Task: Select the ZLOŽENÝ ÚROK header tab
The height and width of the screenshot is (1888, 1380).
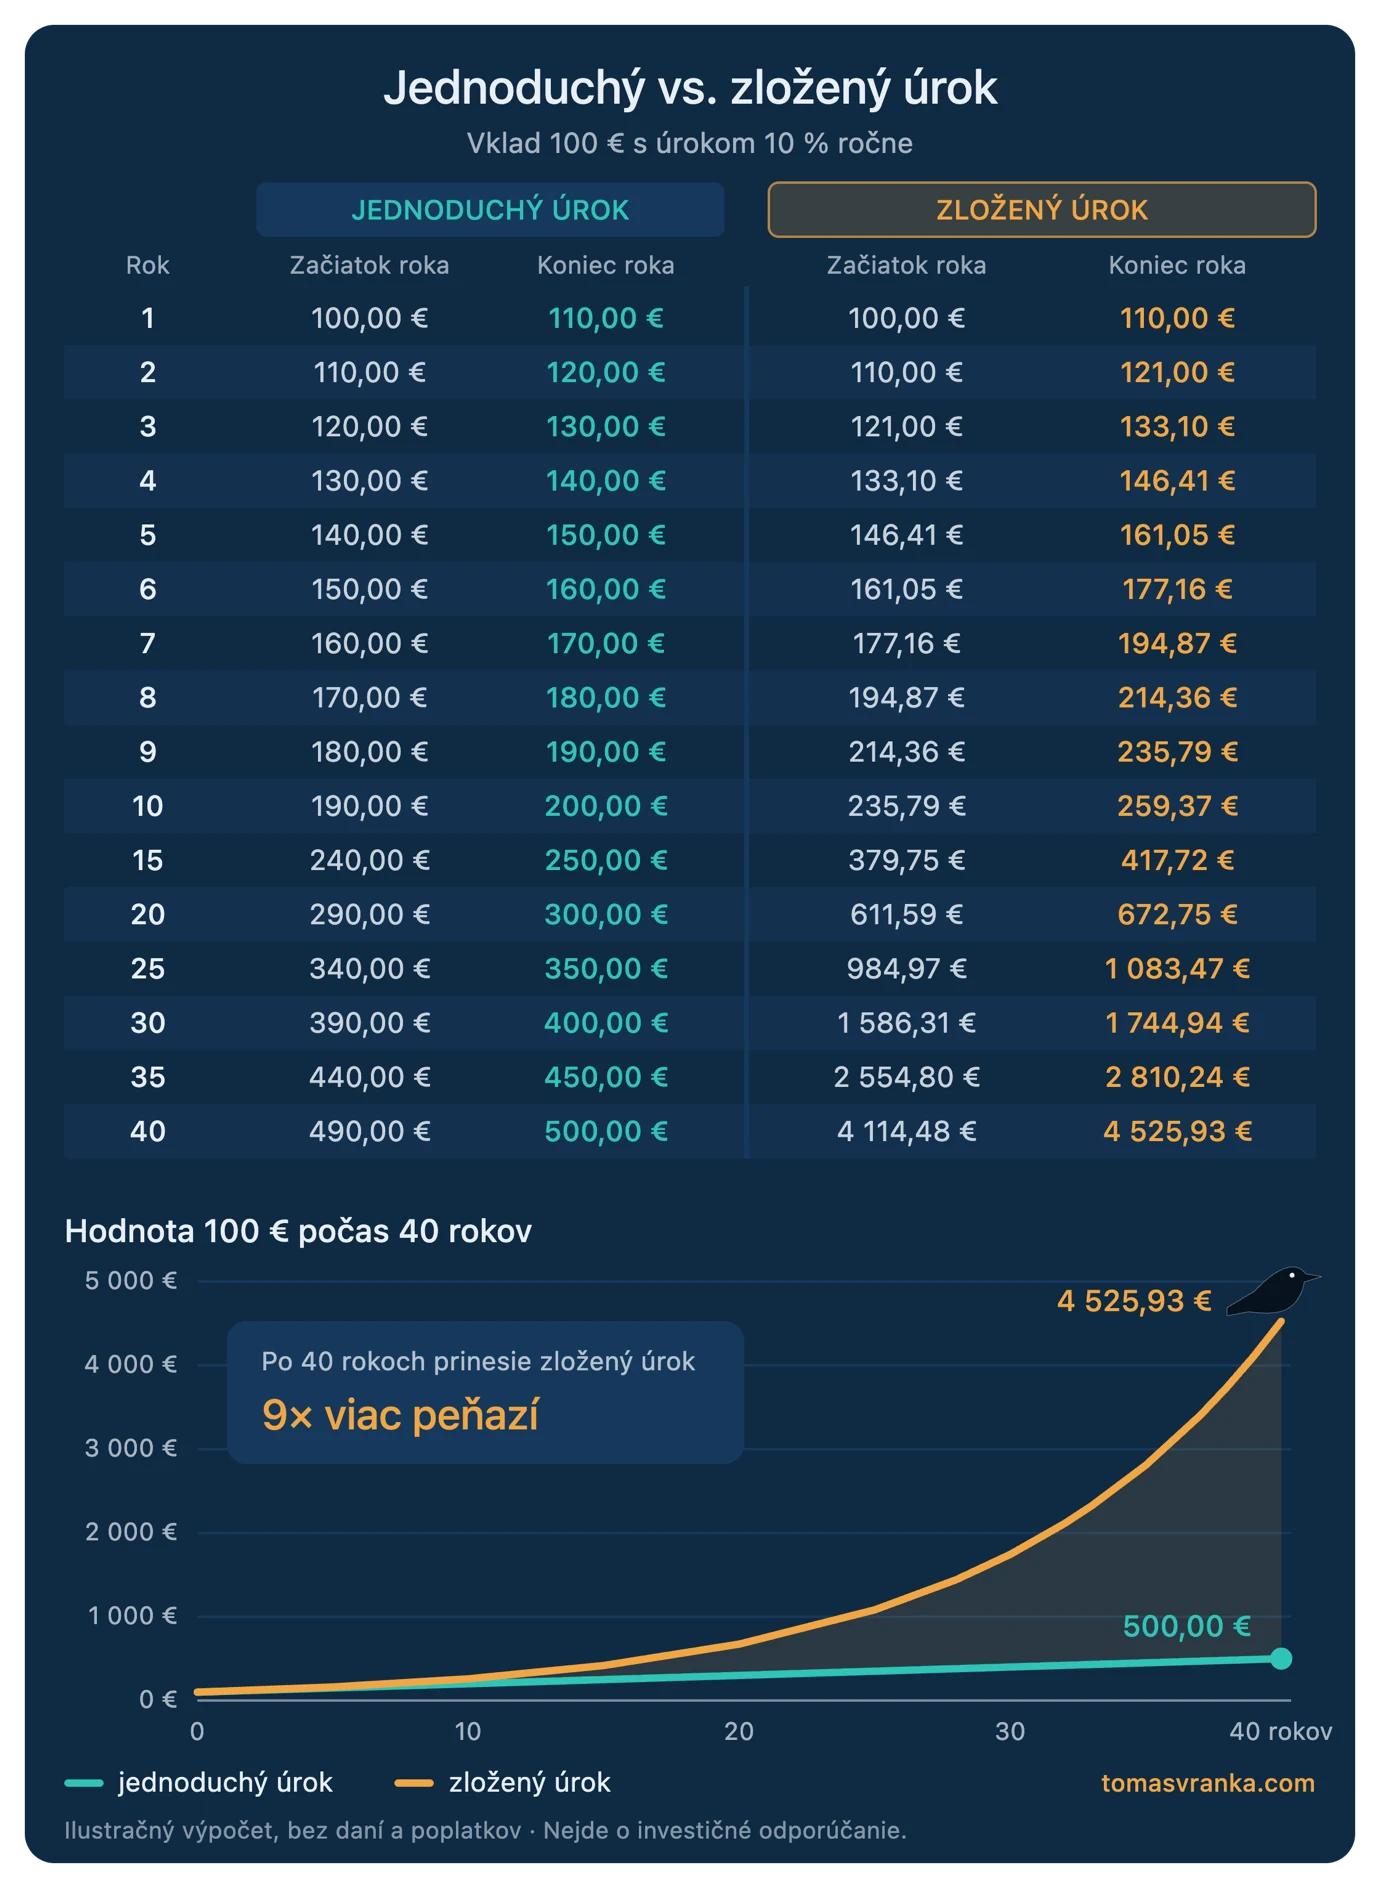Action: coord(1042,210)
